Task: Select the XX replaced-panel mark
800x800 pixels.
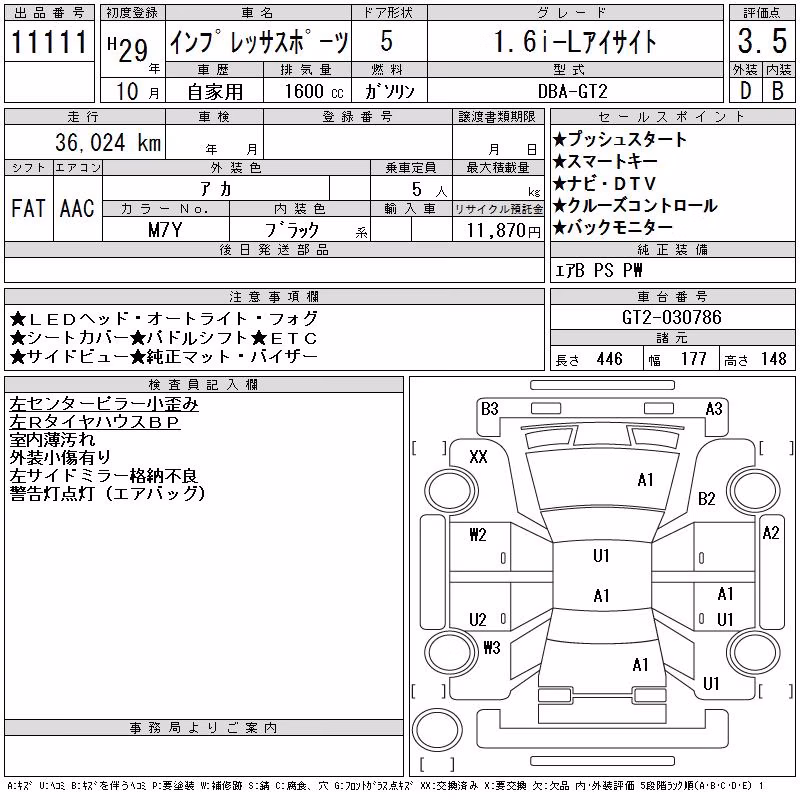Action: [478, 457]
